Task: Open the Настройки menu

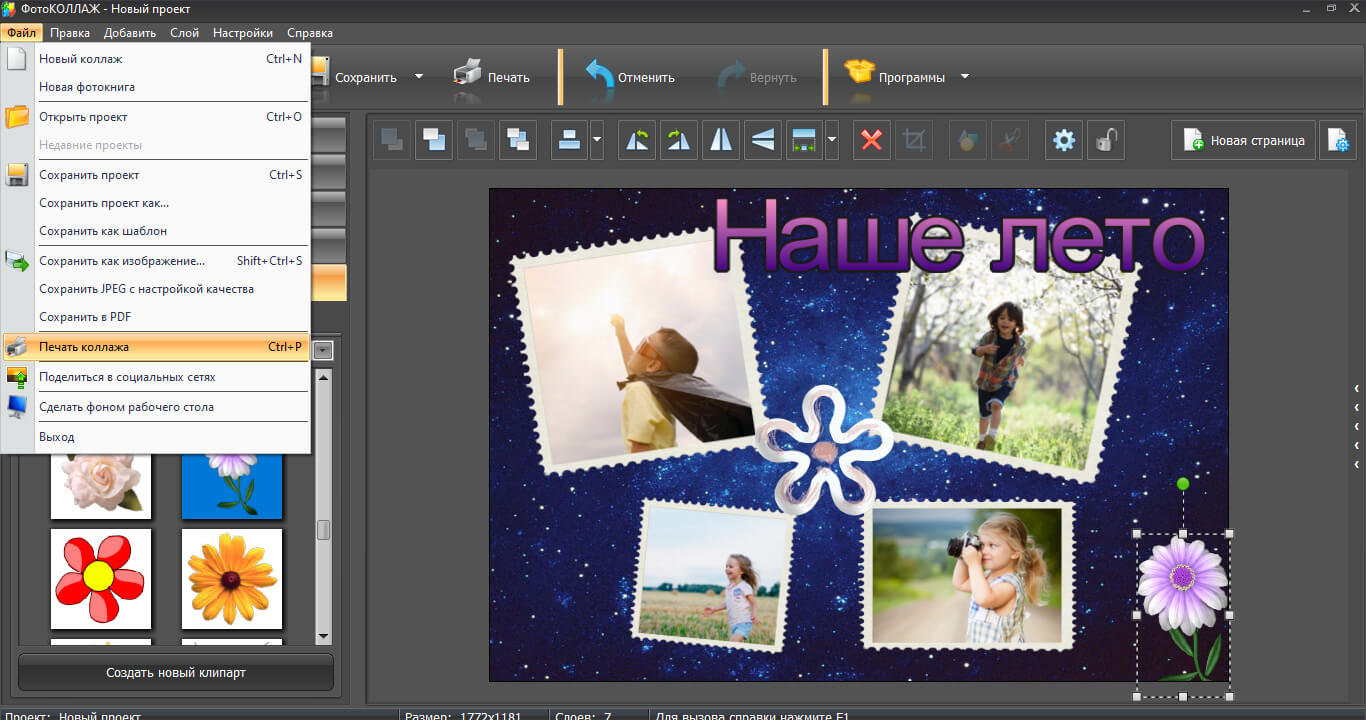Action: [243, 33]
